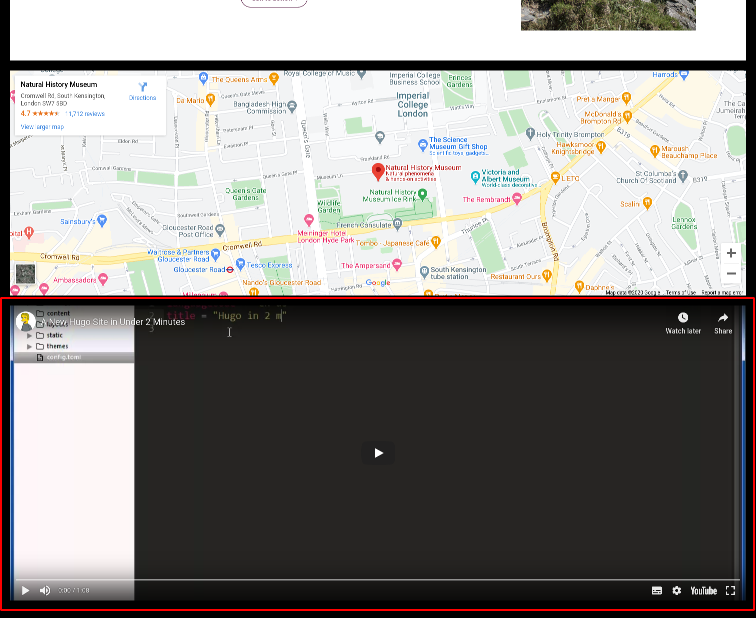This screenshot has height=618, width=756.
Task: Select the Meininger Hotel pink marker
Action: (309, 220)
